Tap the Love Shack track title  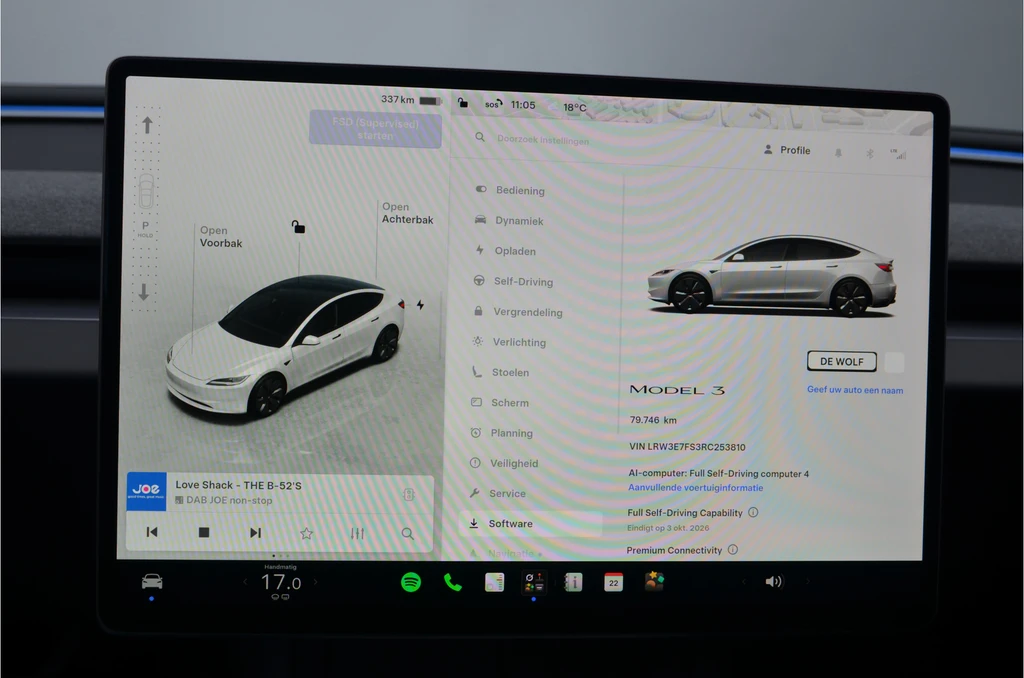click(x=238, y=485)
